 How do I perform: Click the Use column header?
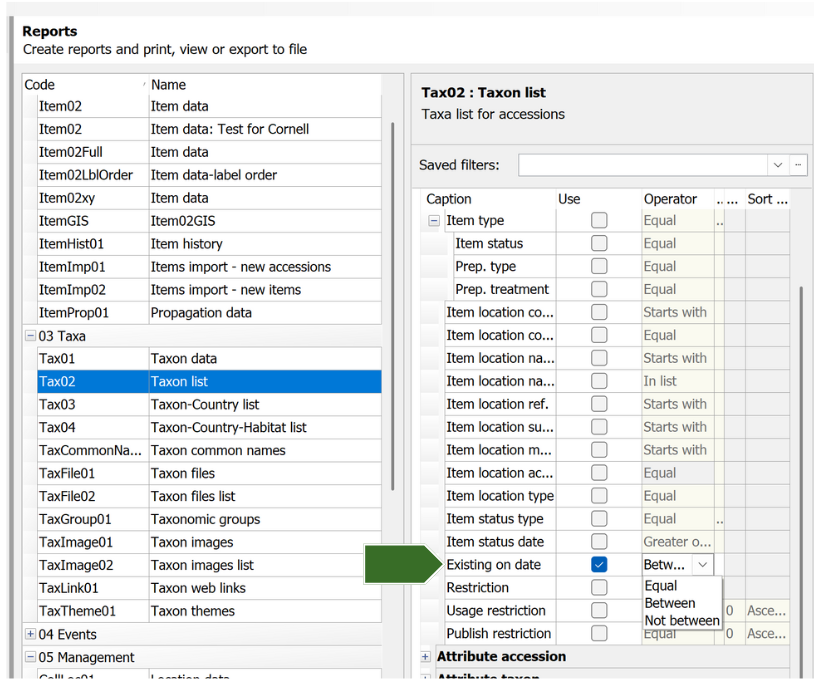(x=599, y=199)
